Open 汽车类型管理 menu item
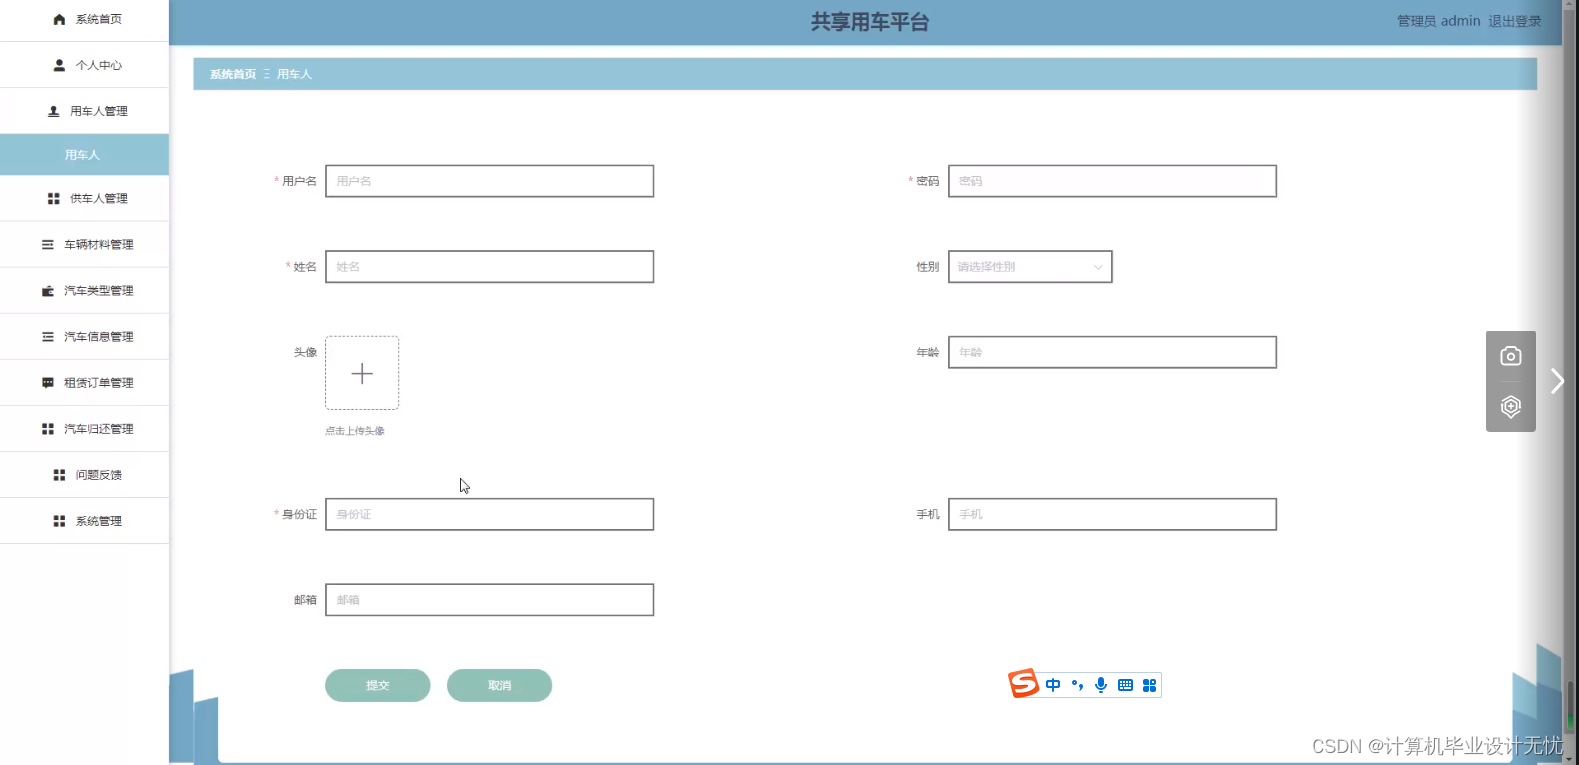Viewport: 1579px width, 765px height. 84,291
